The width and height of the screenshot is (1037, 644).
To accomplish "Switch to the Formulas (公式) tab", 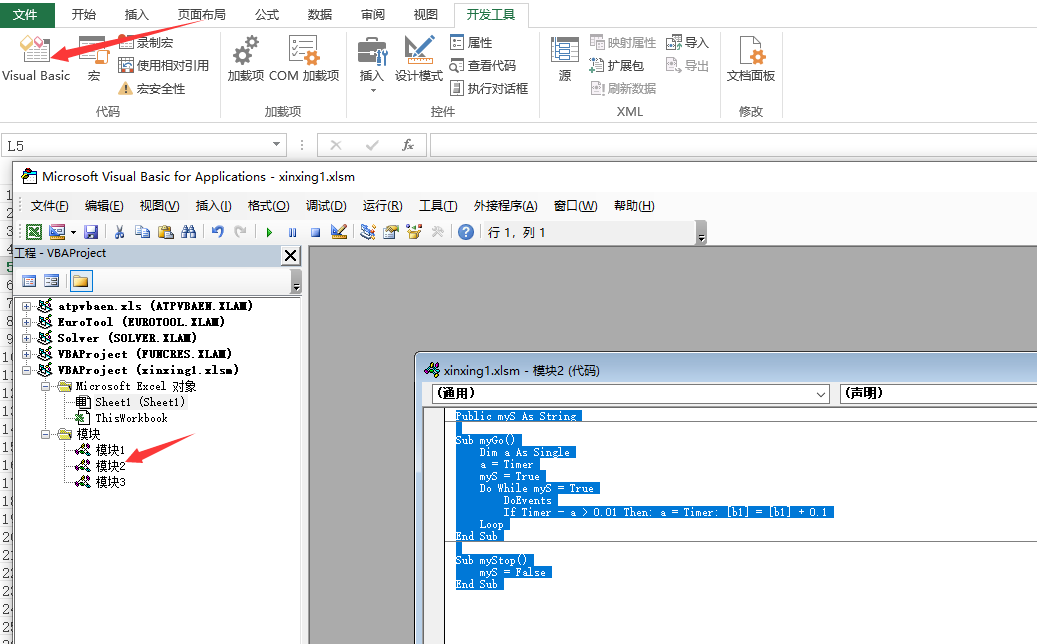I will pos(267,15).
